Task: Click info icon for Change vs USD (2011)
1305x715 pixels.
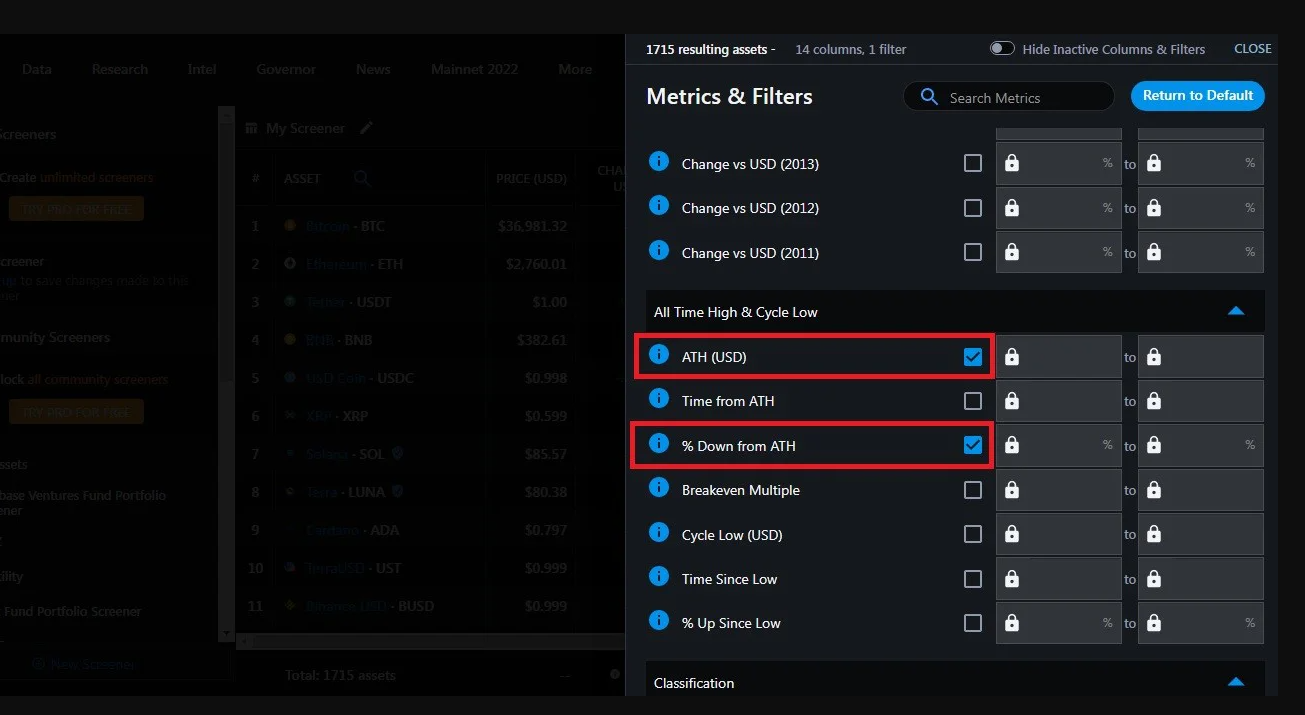Action: (x=658, y=251)
